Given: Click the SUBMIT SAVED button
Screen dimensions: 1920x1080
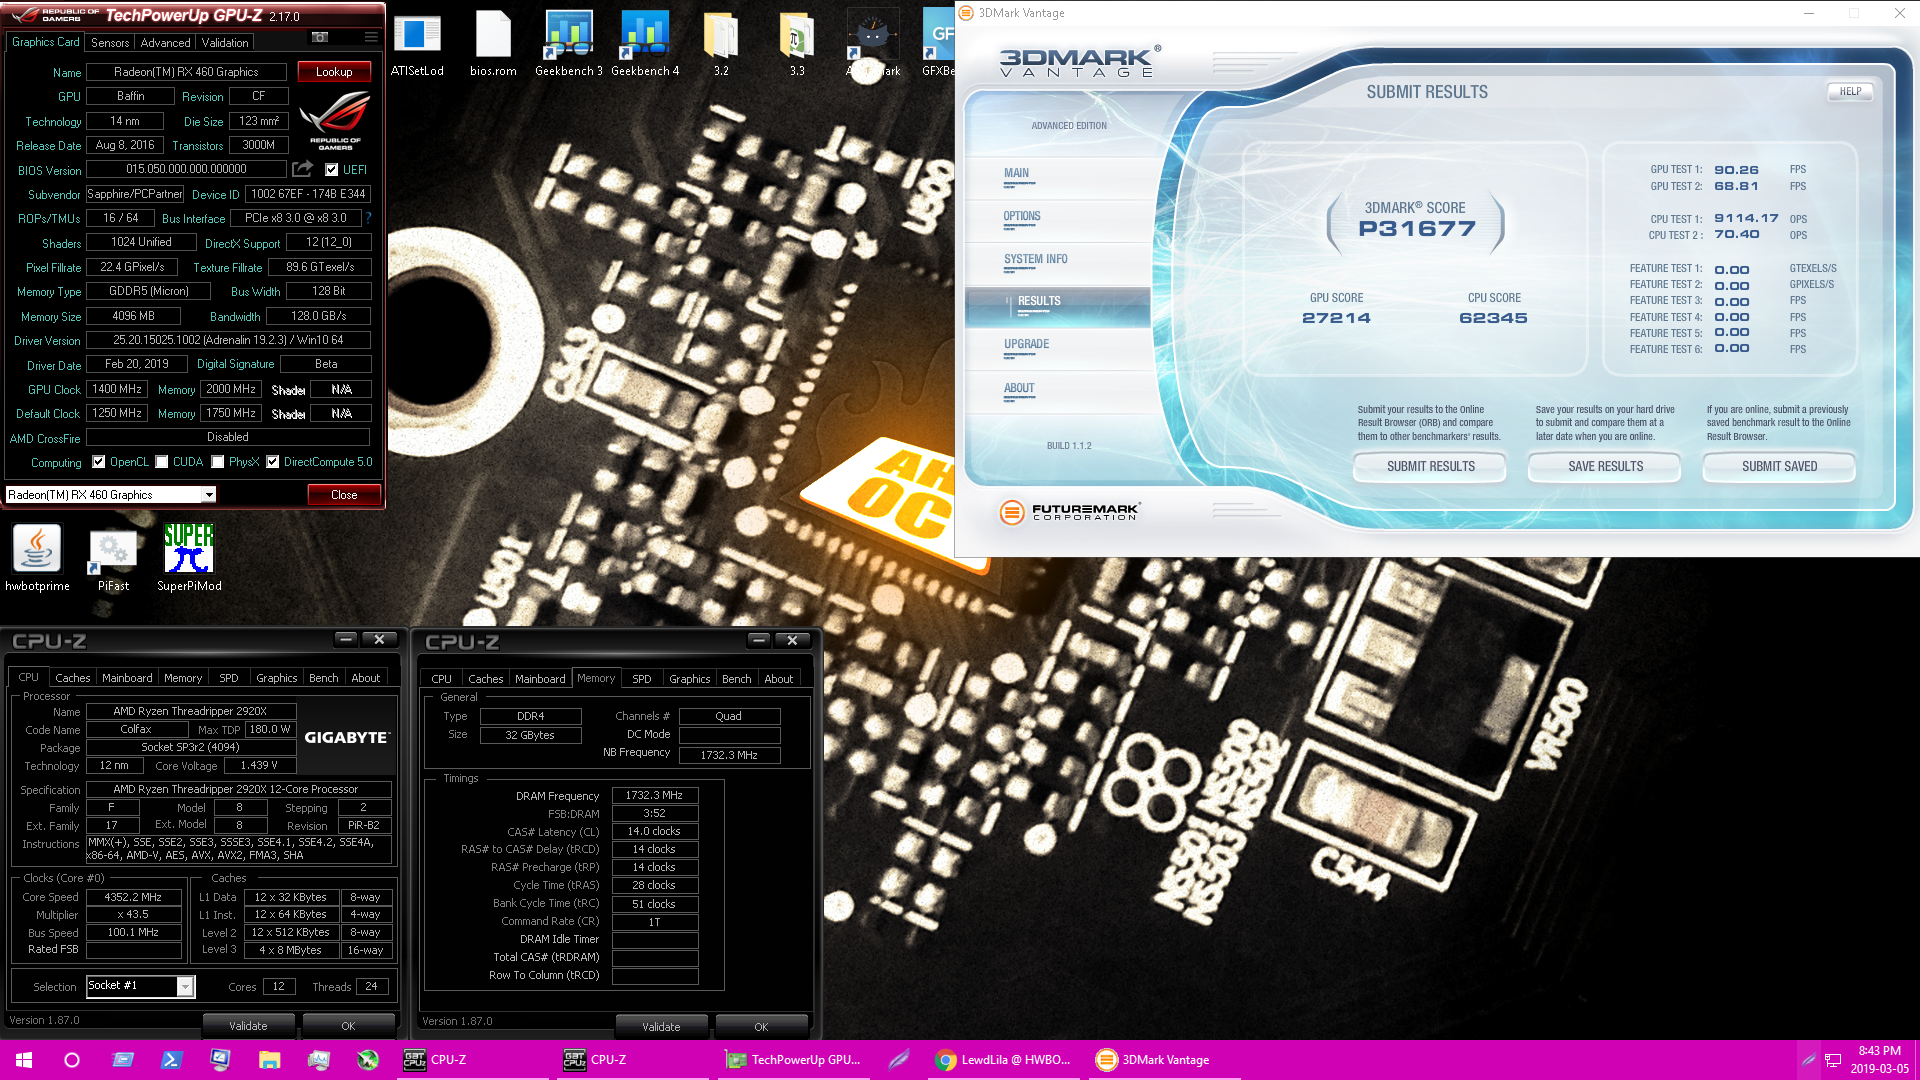Looking at the screenshot, I should click(x=1779, y=467).
